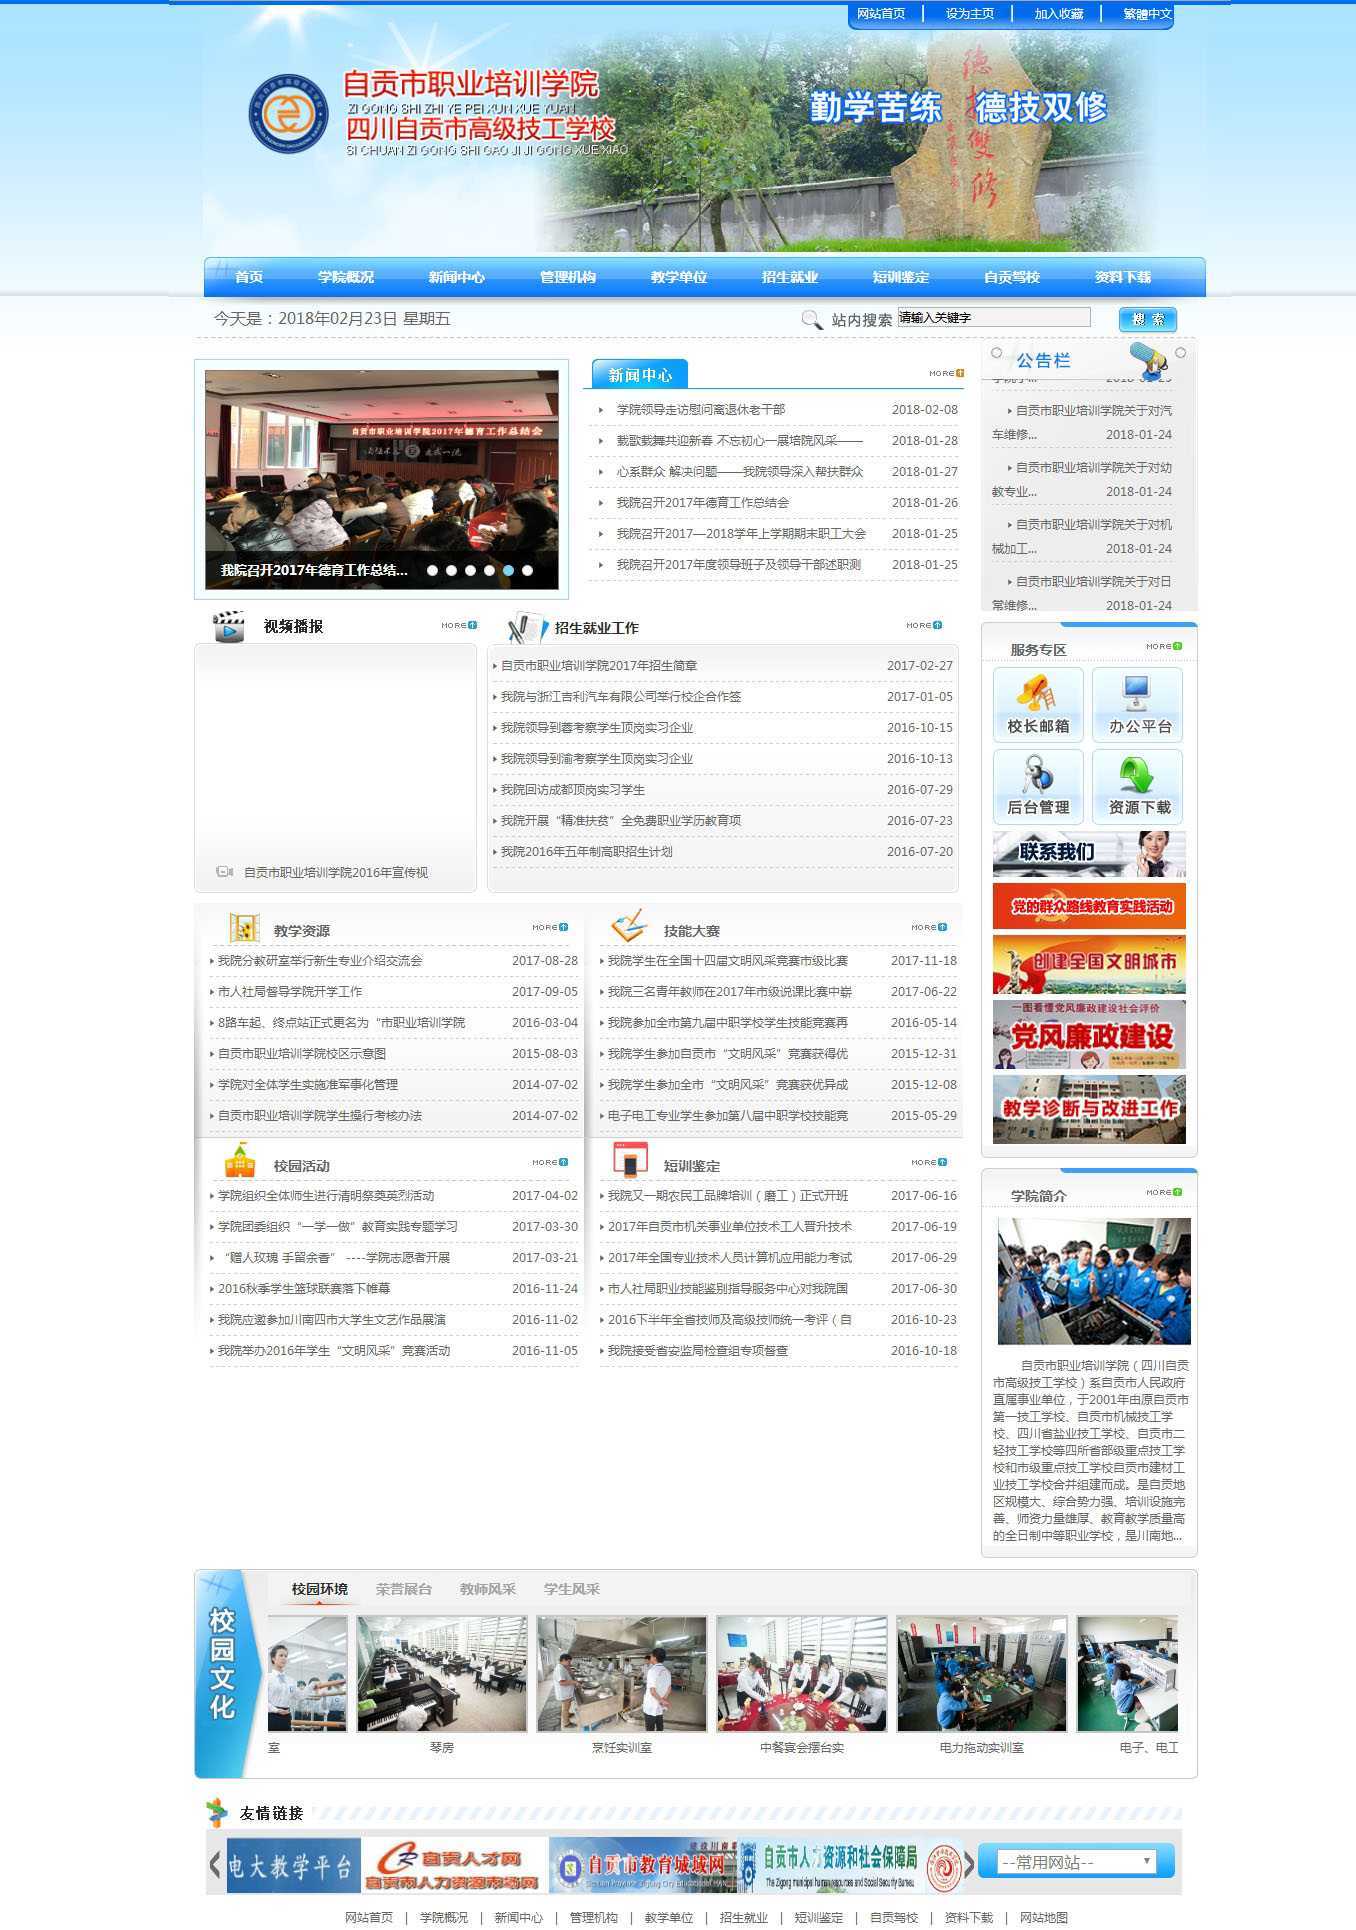Viewport: 1356px width, 1930px height.
Task: Click the school logo emblem in header
Action: click(x=288, y=113)
